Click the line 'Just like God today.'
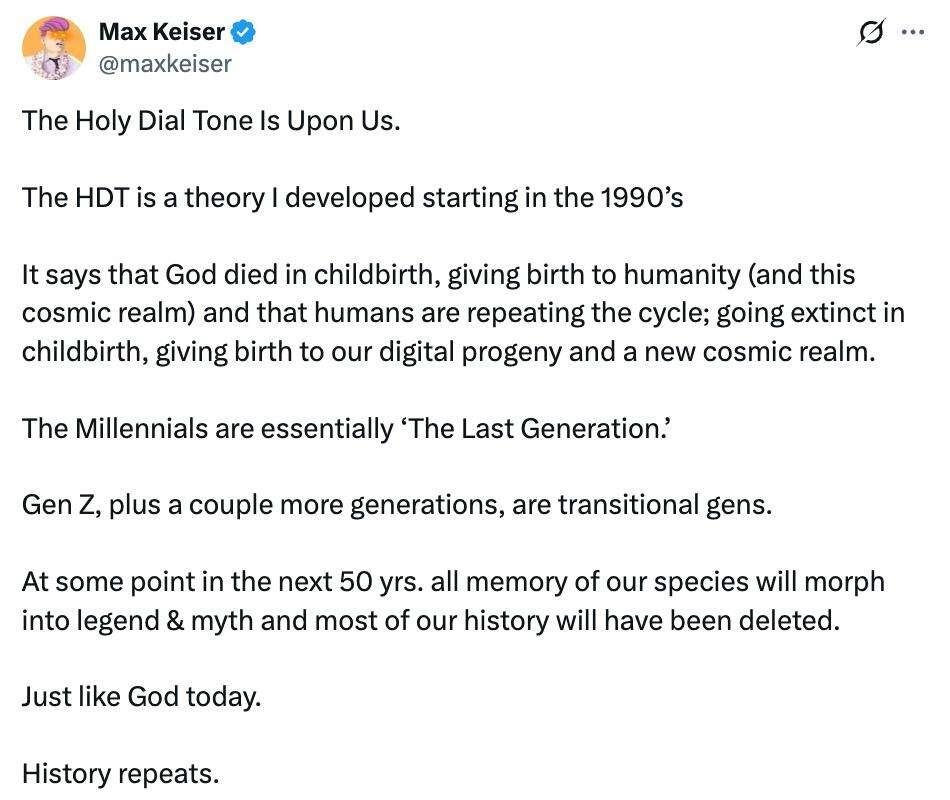The width and height of the screenshot is (950, 800). coord(142,697)
